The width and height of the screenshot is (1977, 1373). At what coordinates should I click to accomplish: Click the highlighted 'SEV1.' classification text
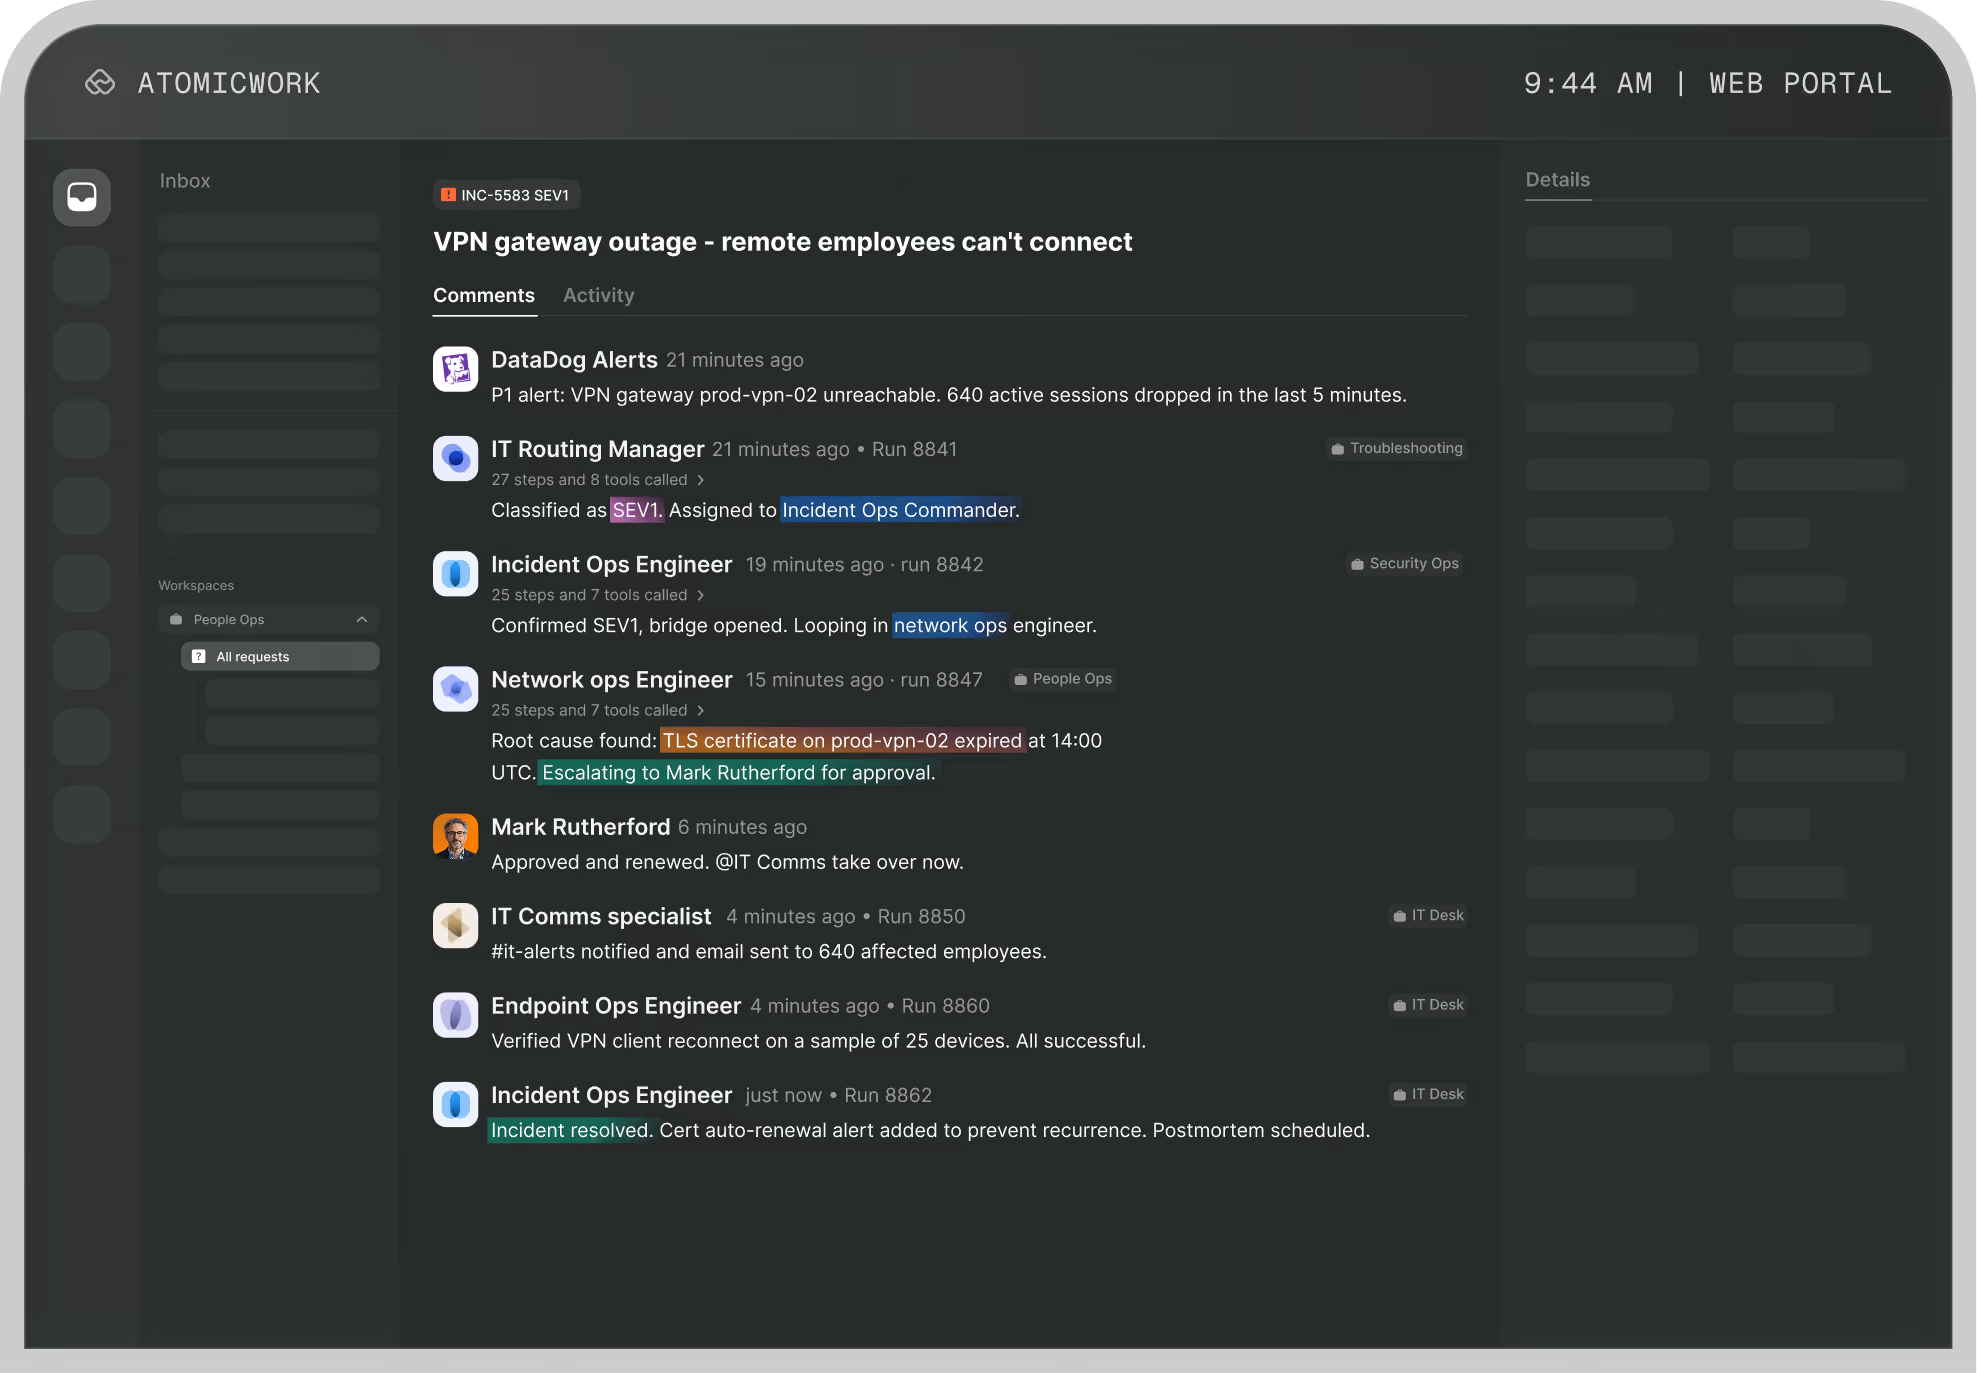(637, 510)
